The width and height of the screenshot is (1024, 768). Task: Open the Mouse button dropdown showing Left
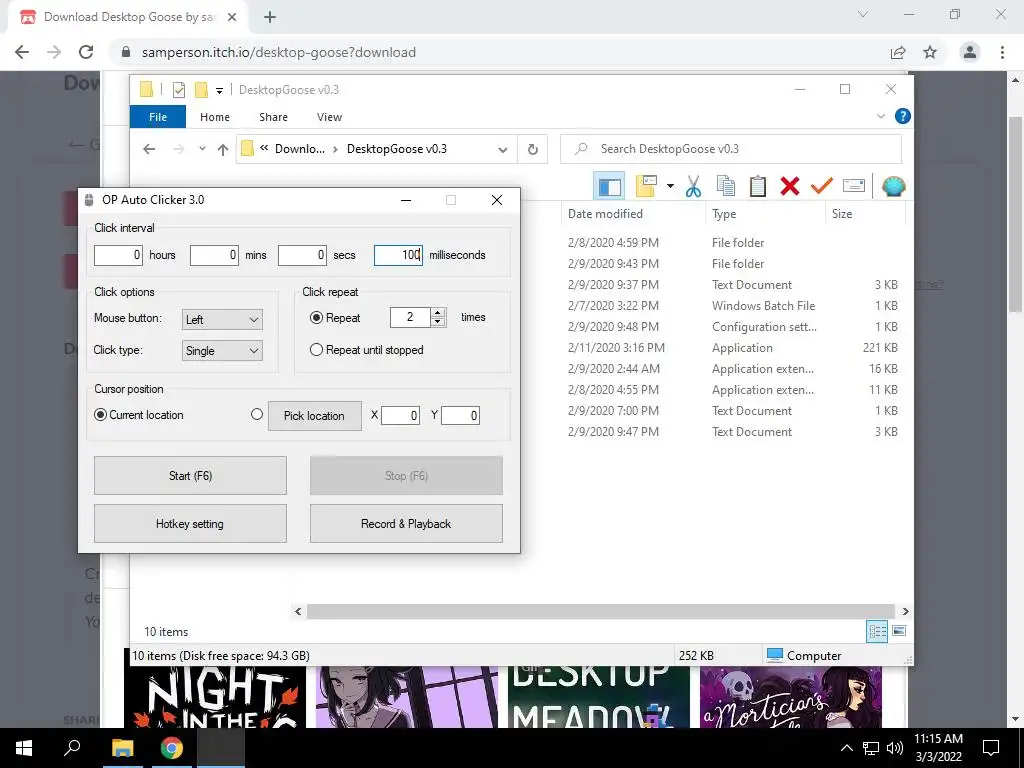tap(222, 319)
